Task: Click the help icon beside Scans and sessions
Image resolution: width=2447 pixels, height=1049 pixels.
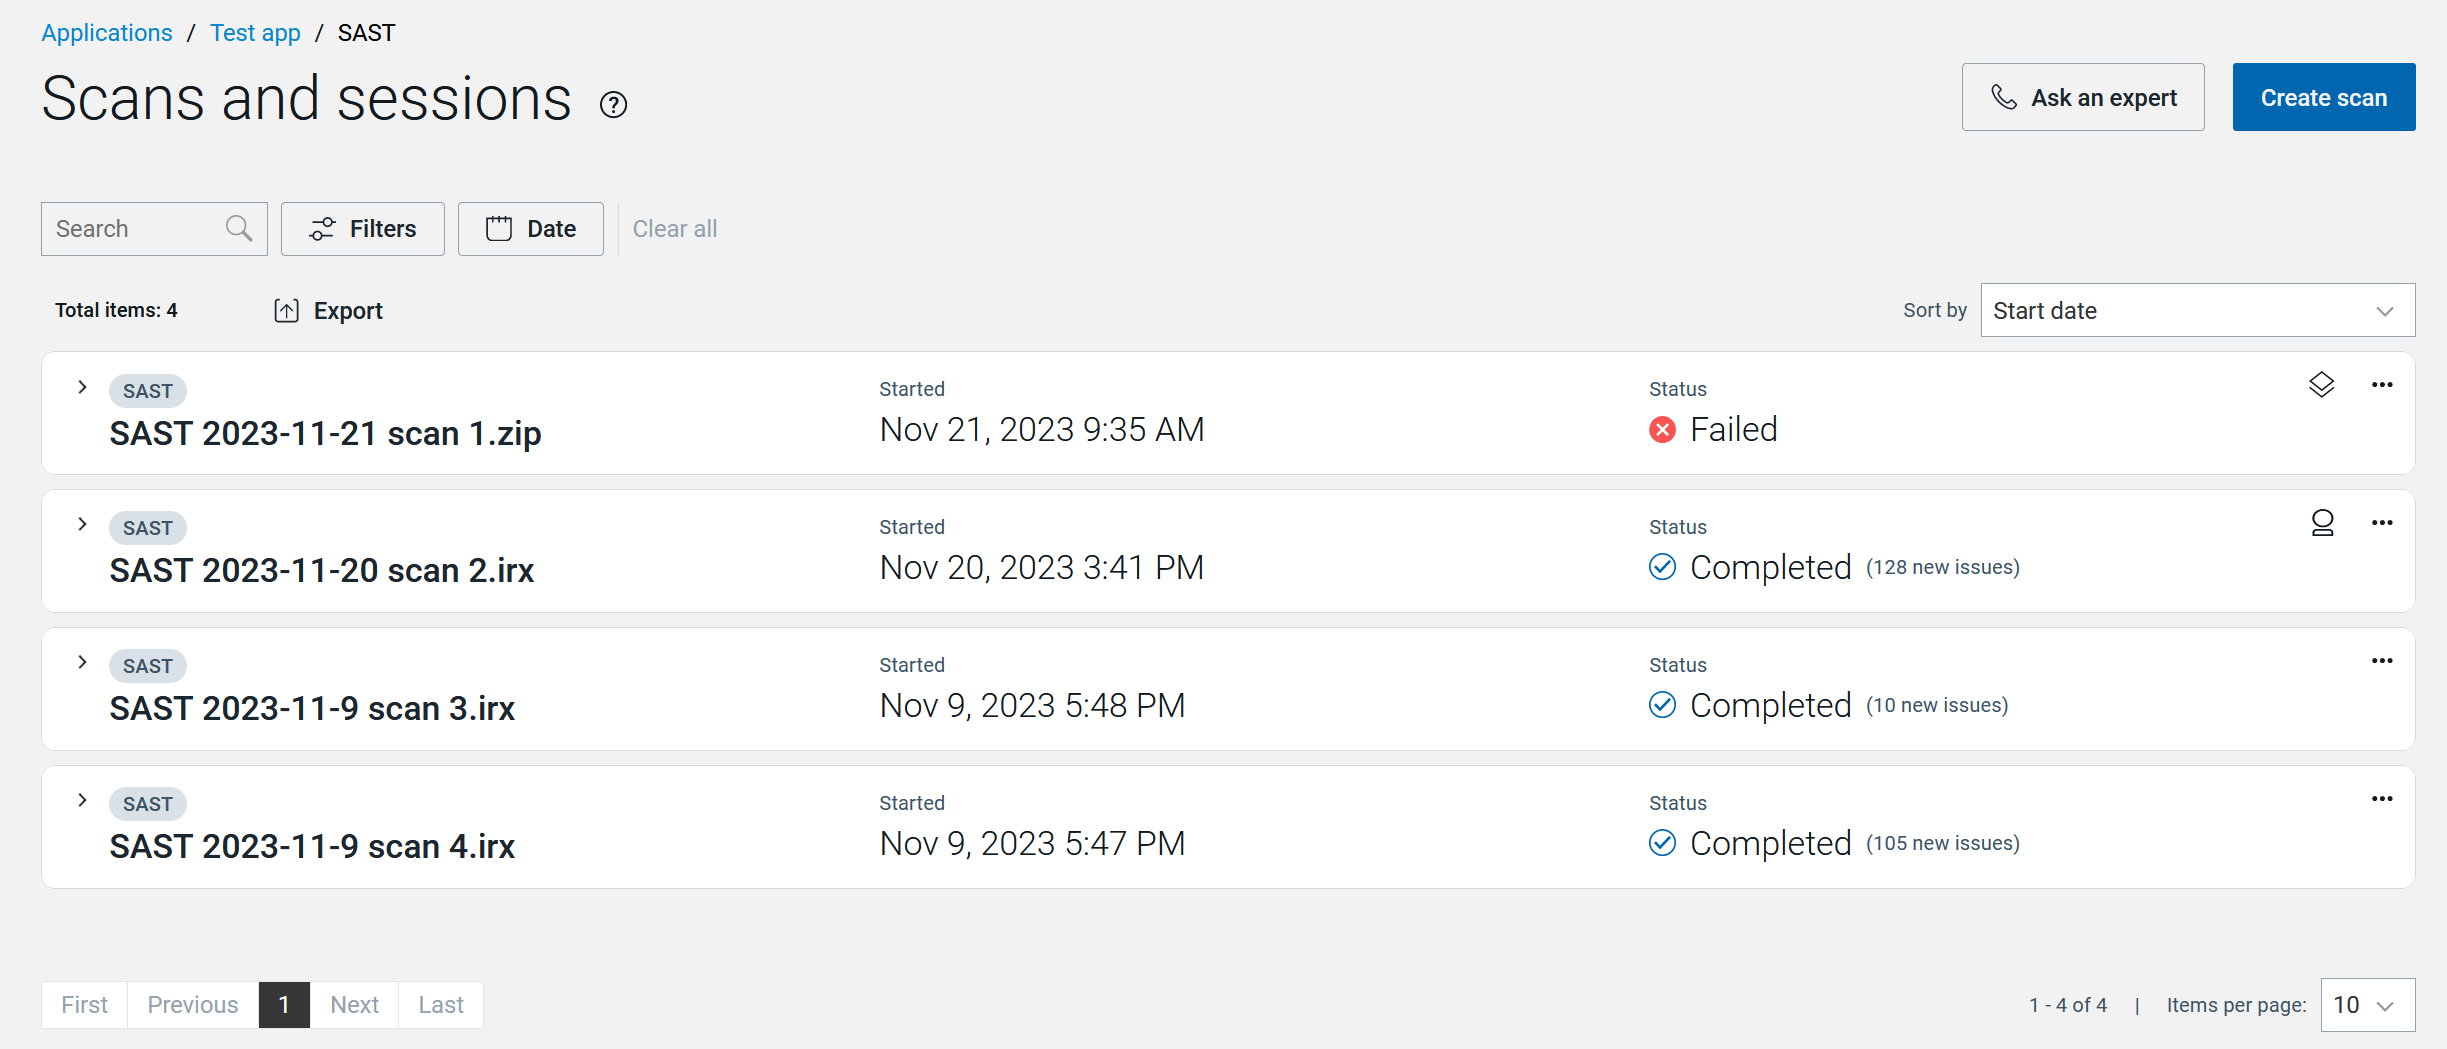Action: (613, 104)
